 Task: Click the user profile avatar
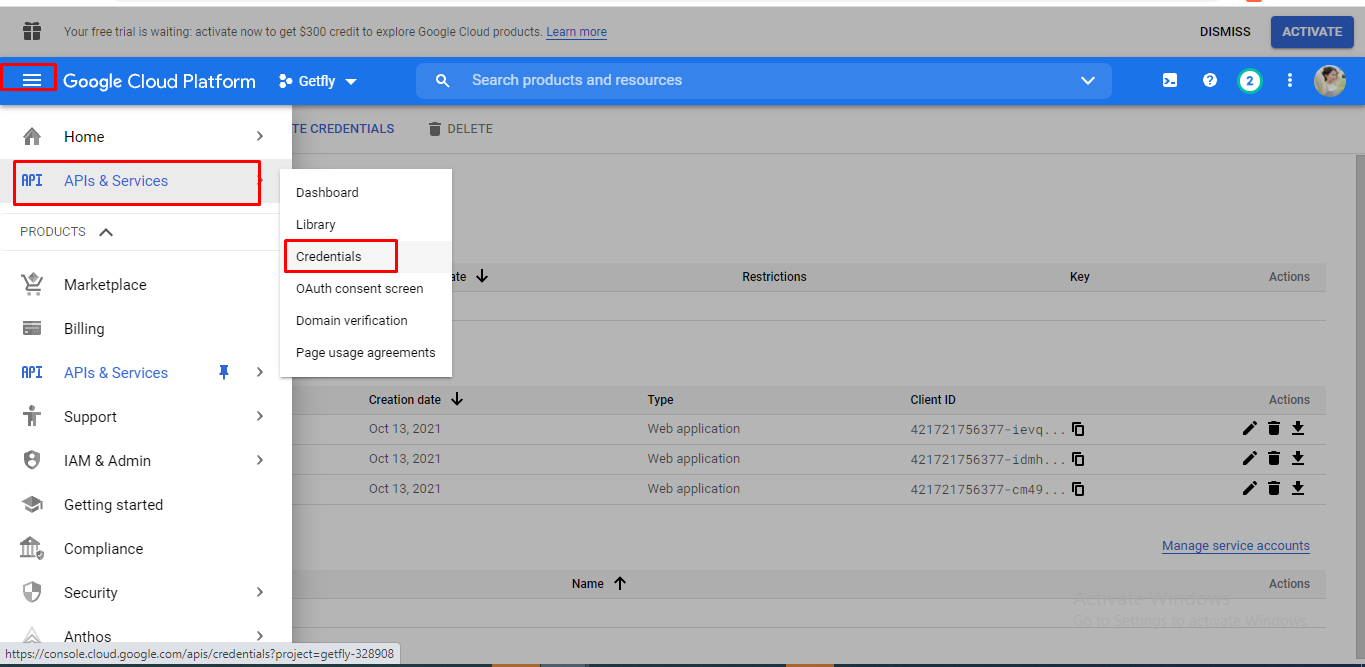[1329, 81]
